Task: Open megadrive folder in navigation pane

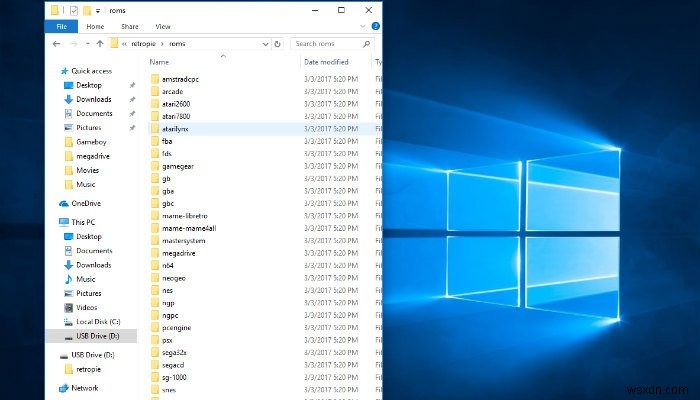Action: coord(93,156)
